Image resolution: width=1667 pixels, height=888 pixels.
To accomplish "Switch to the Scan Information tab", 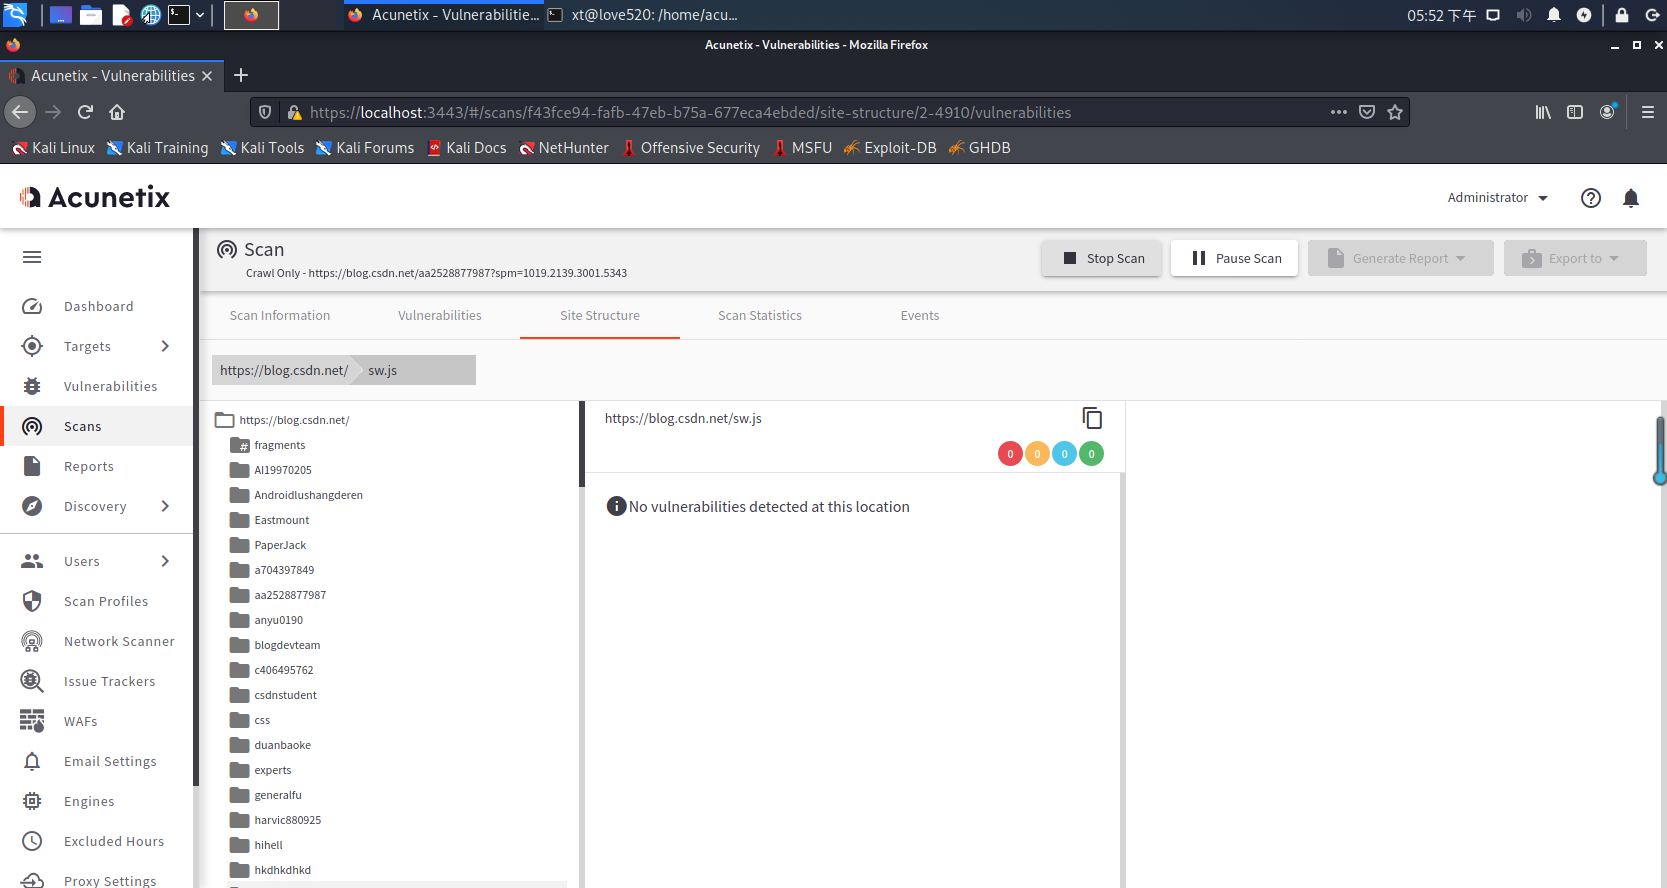I will coord(280,315).
